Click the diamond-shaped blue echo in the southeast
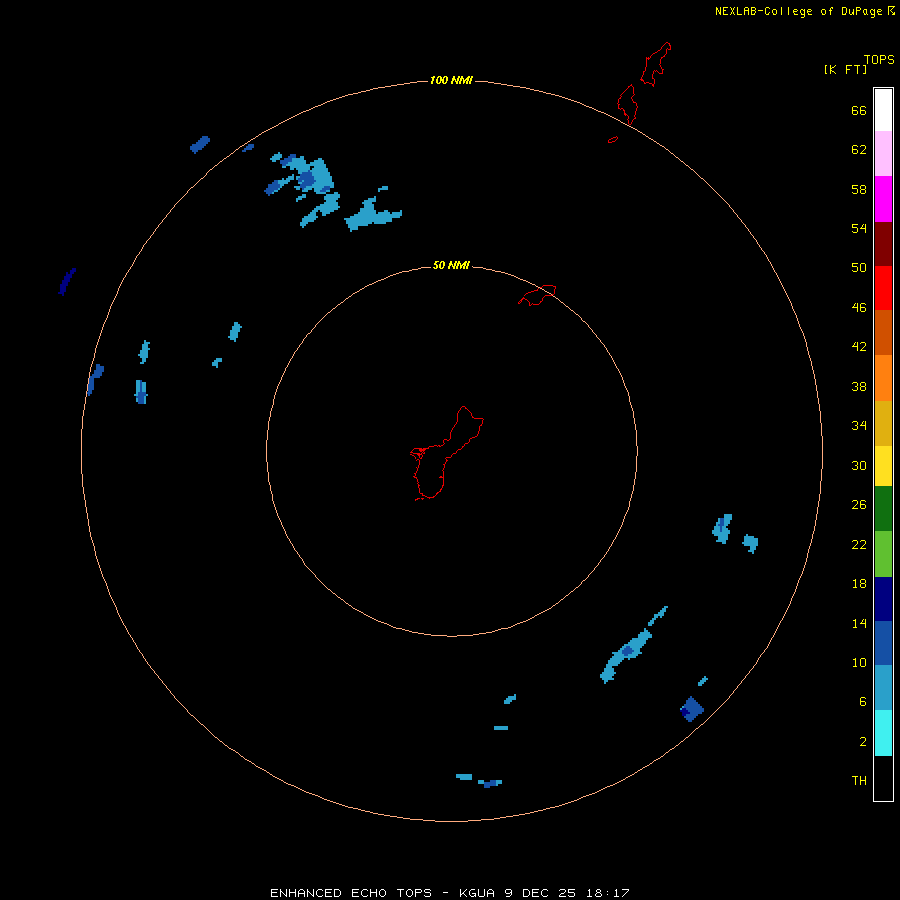900x900 pixels. point(692,709)
